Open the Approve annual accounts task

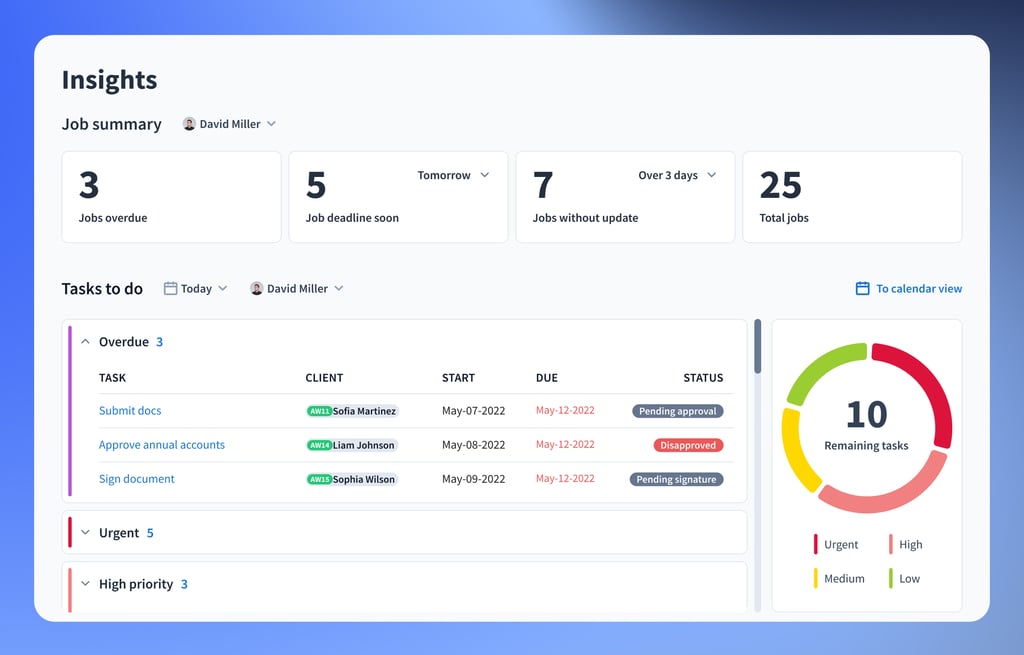click(x=161, y=445)
